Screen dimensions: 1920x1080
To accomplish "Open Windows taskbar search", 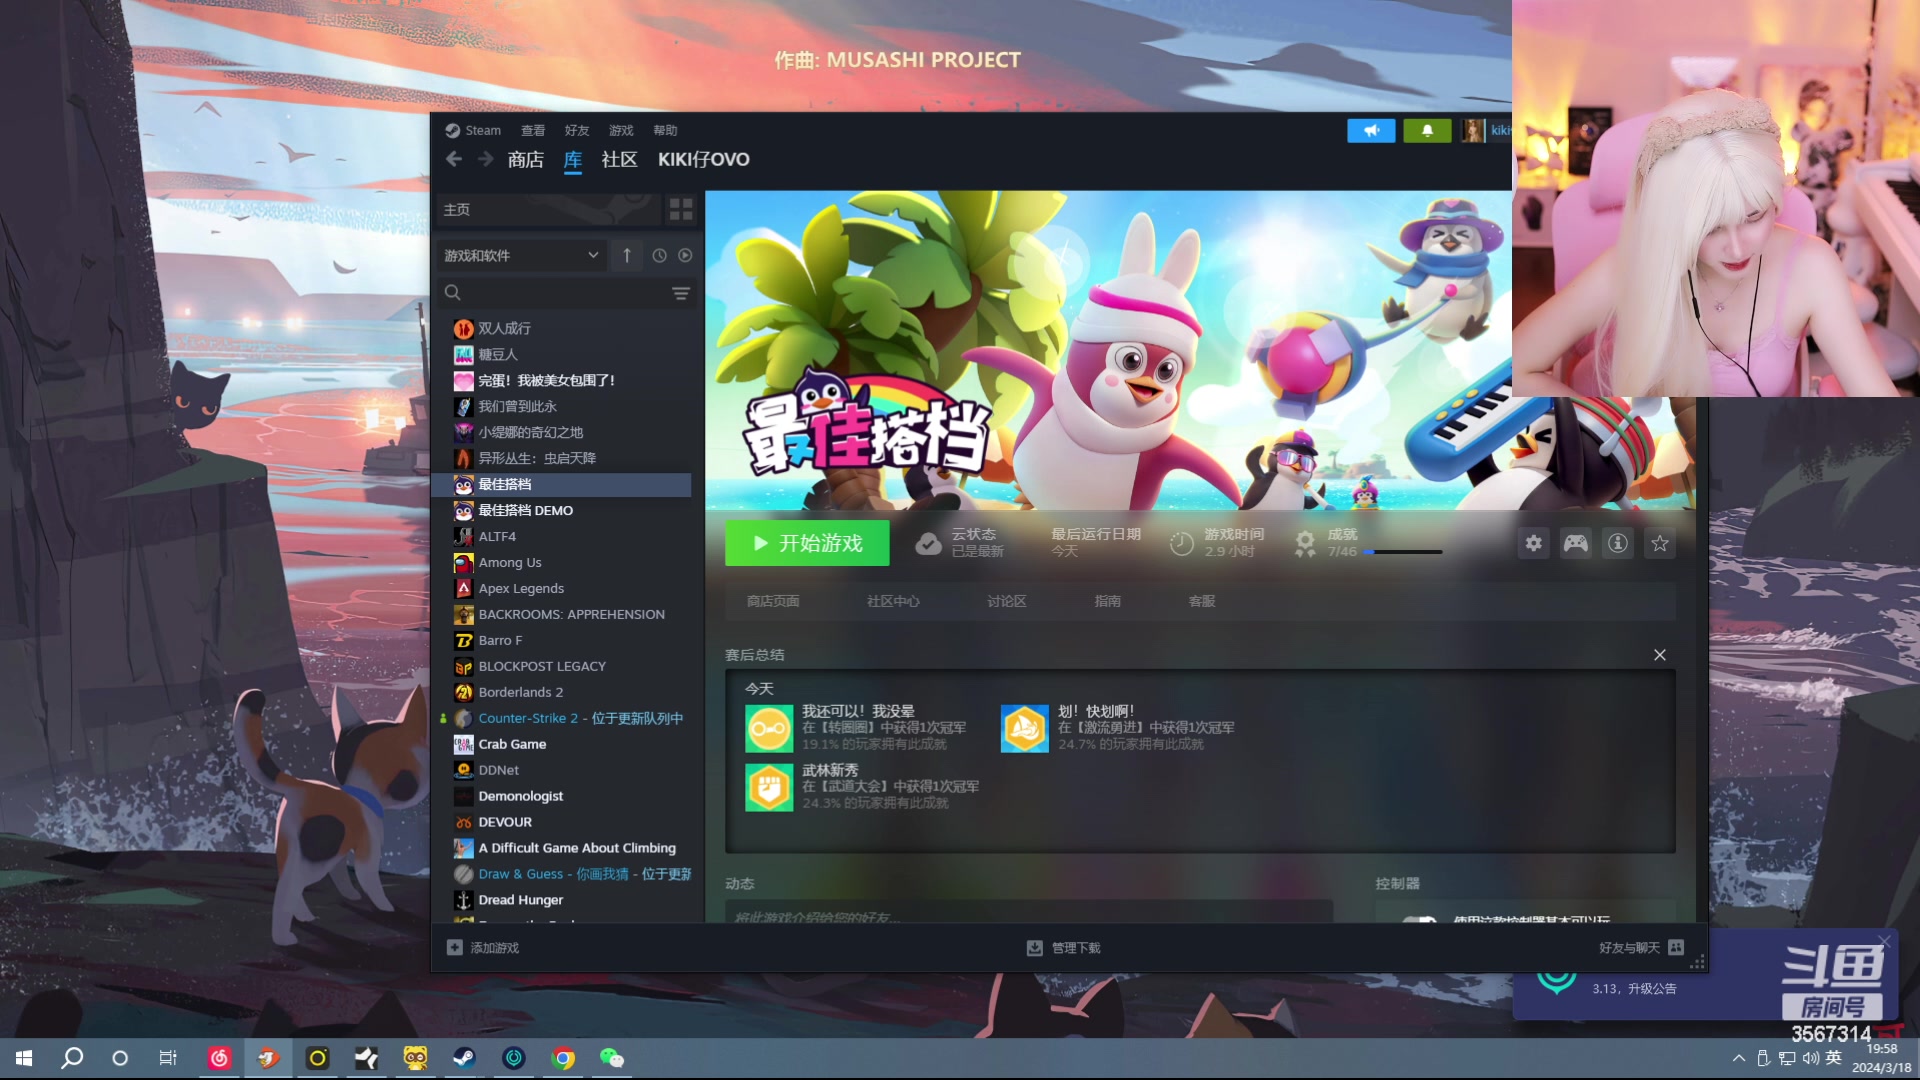I will click(72, 1058).
